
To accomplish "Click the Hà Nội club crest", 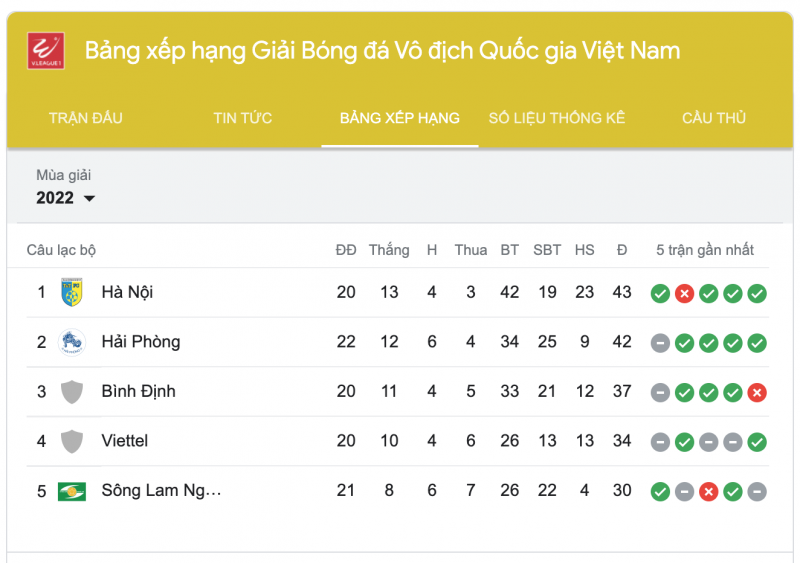I will pyautogui.click(x=71, y=292).
